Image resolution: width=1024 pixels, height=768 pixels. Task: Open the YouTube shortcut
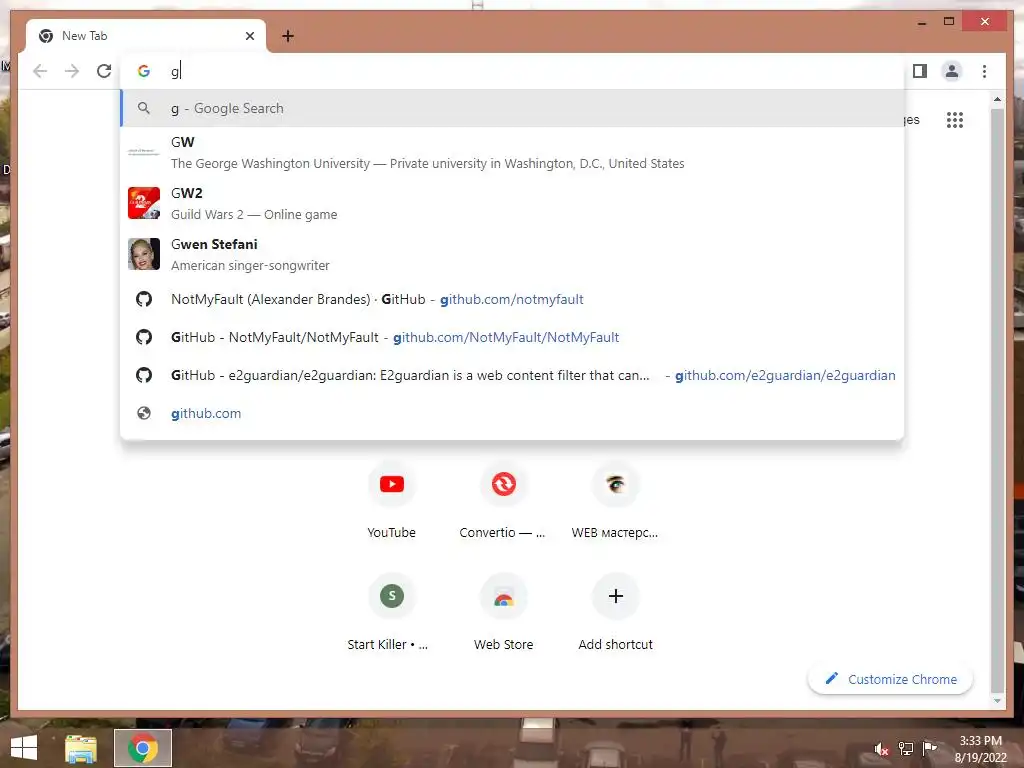point(391,502)
